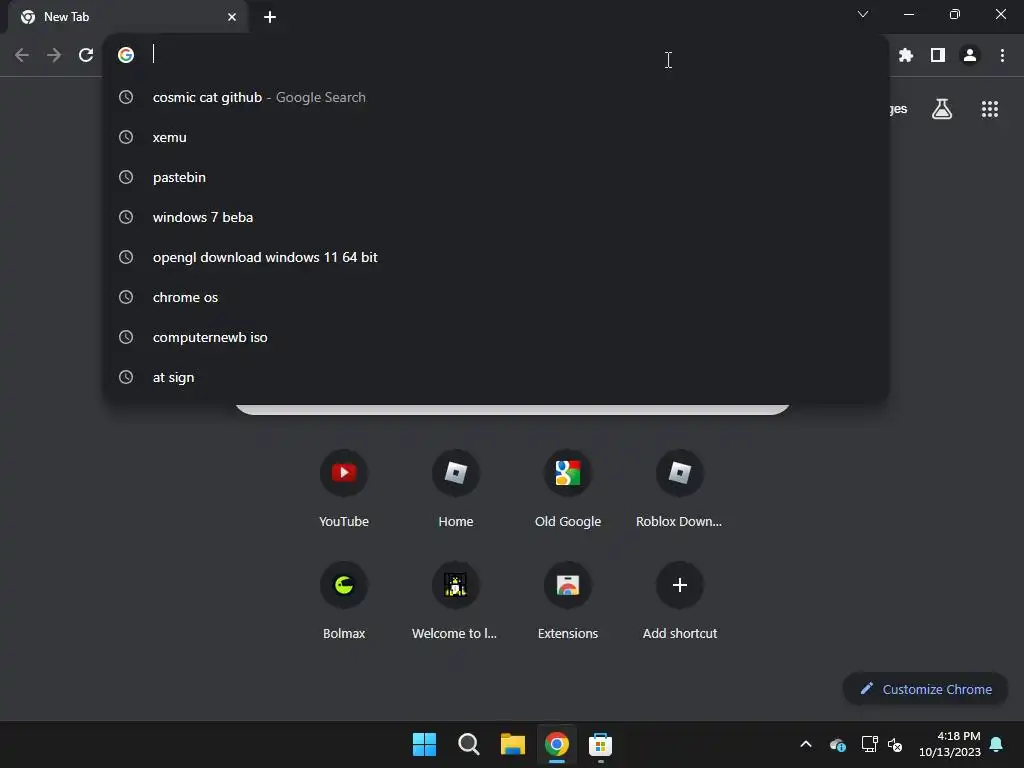The image size is (1024, 768).
Task: Open the Home Roblox shortcut
Action: (456, 488)
